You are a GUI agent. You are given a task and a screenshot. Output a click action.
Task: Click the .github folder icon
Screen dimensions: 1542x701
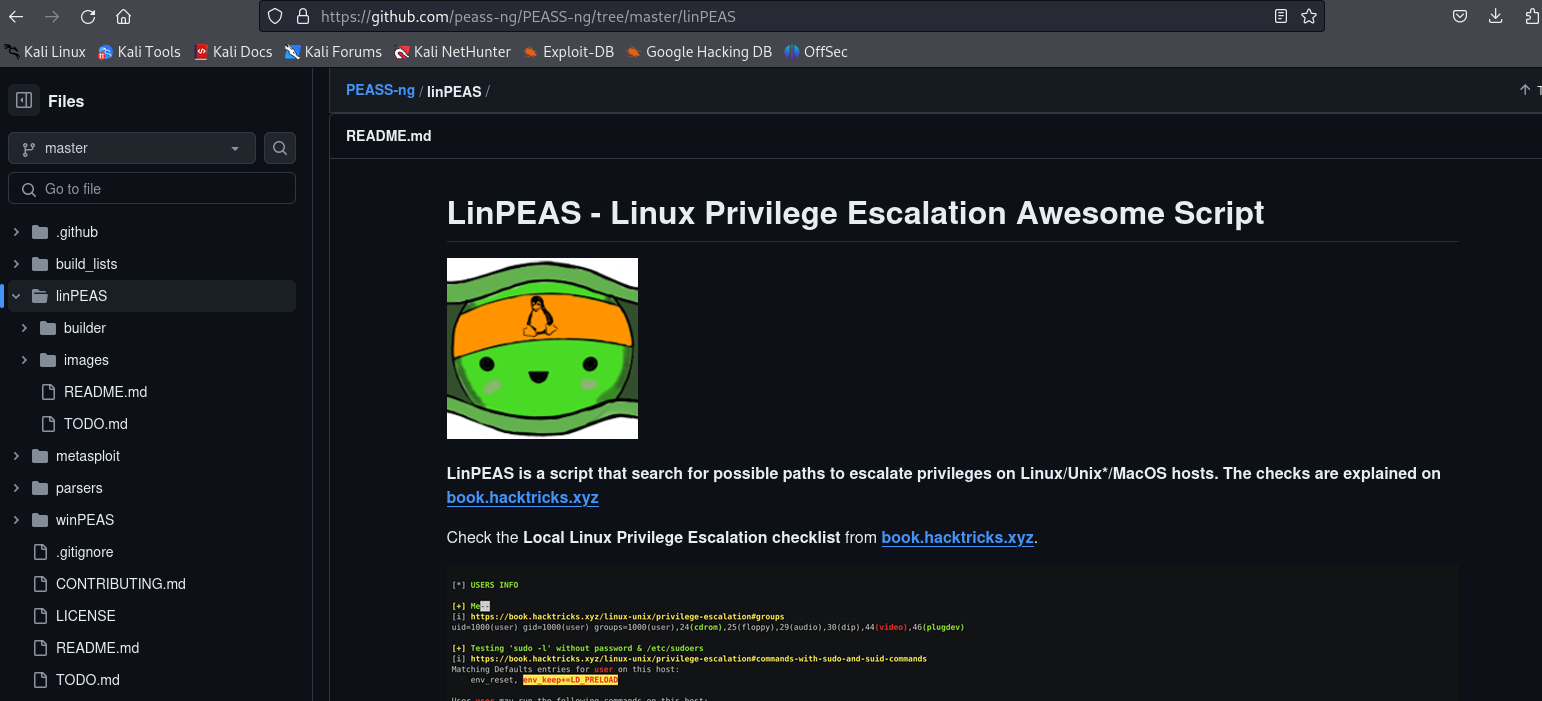click(40, 232)
